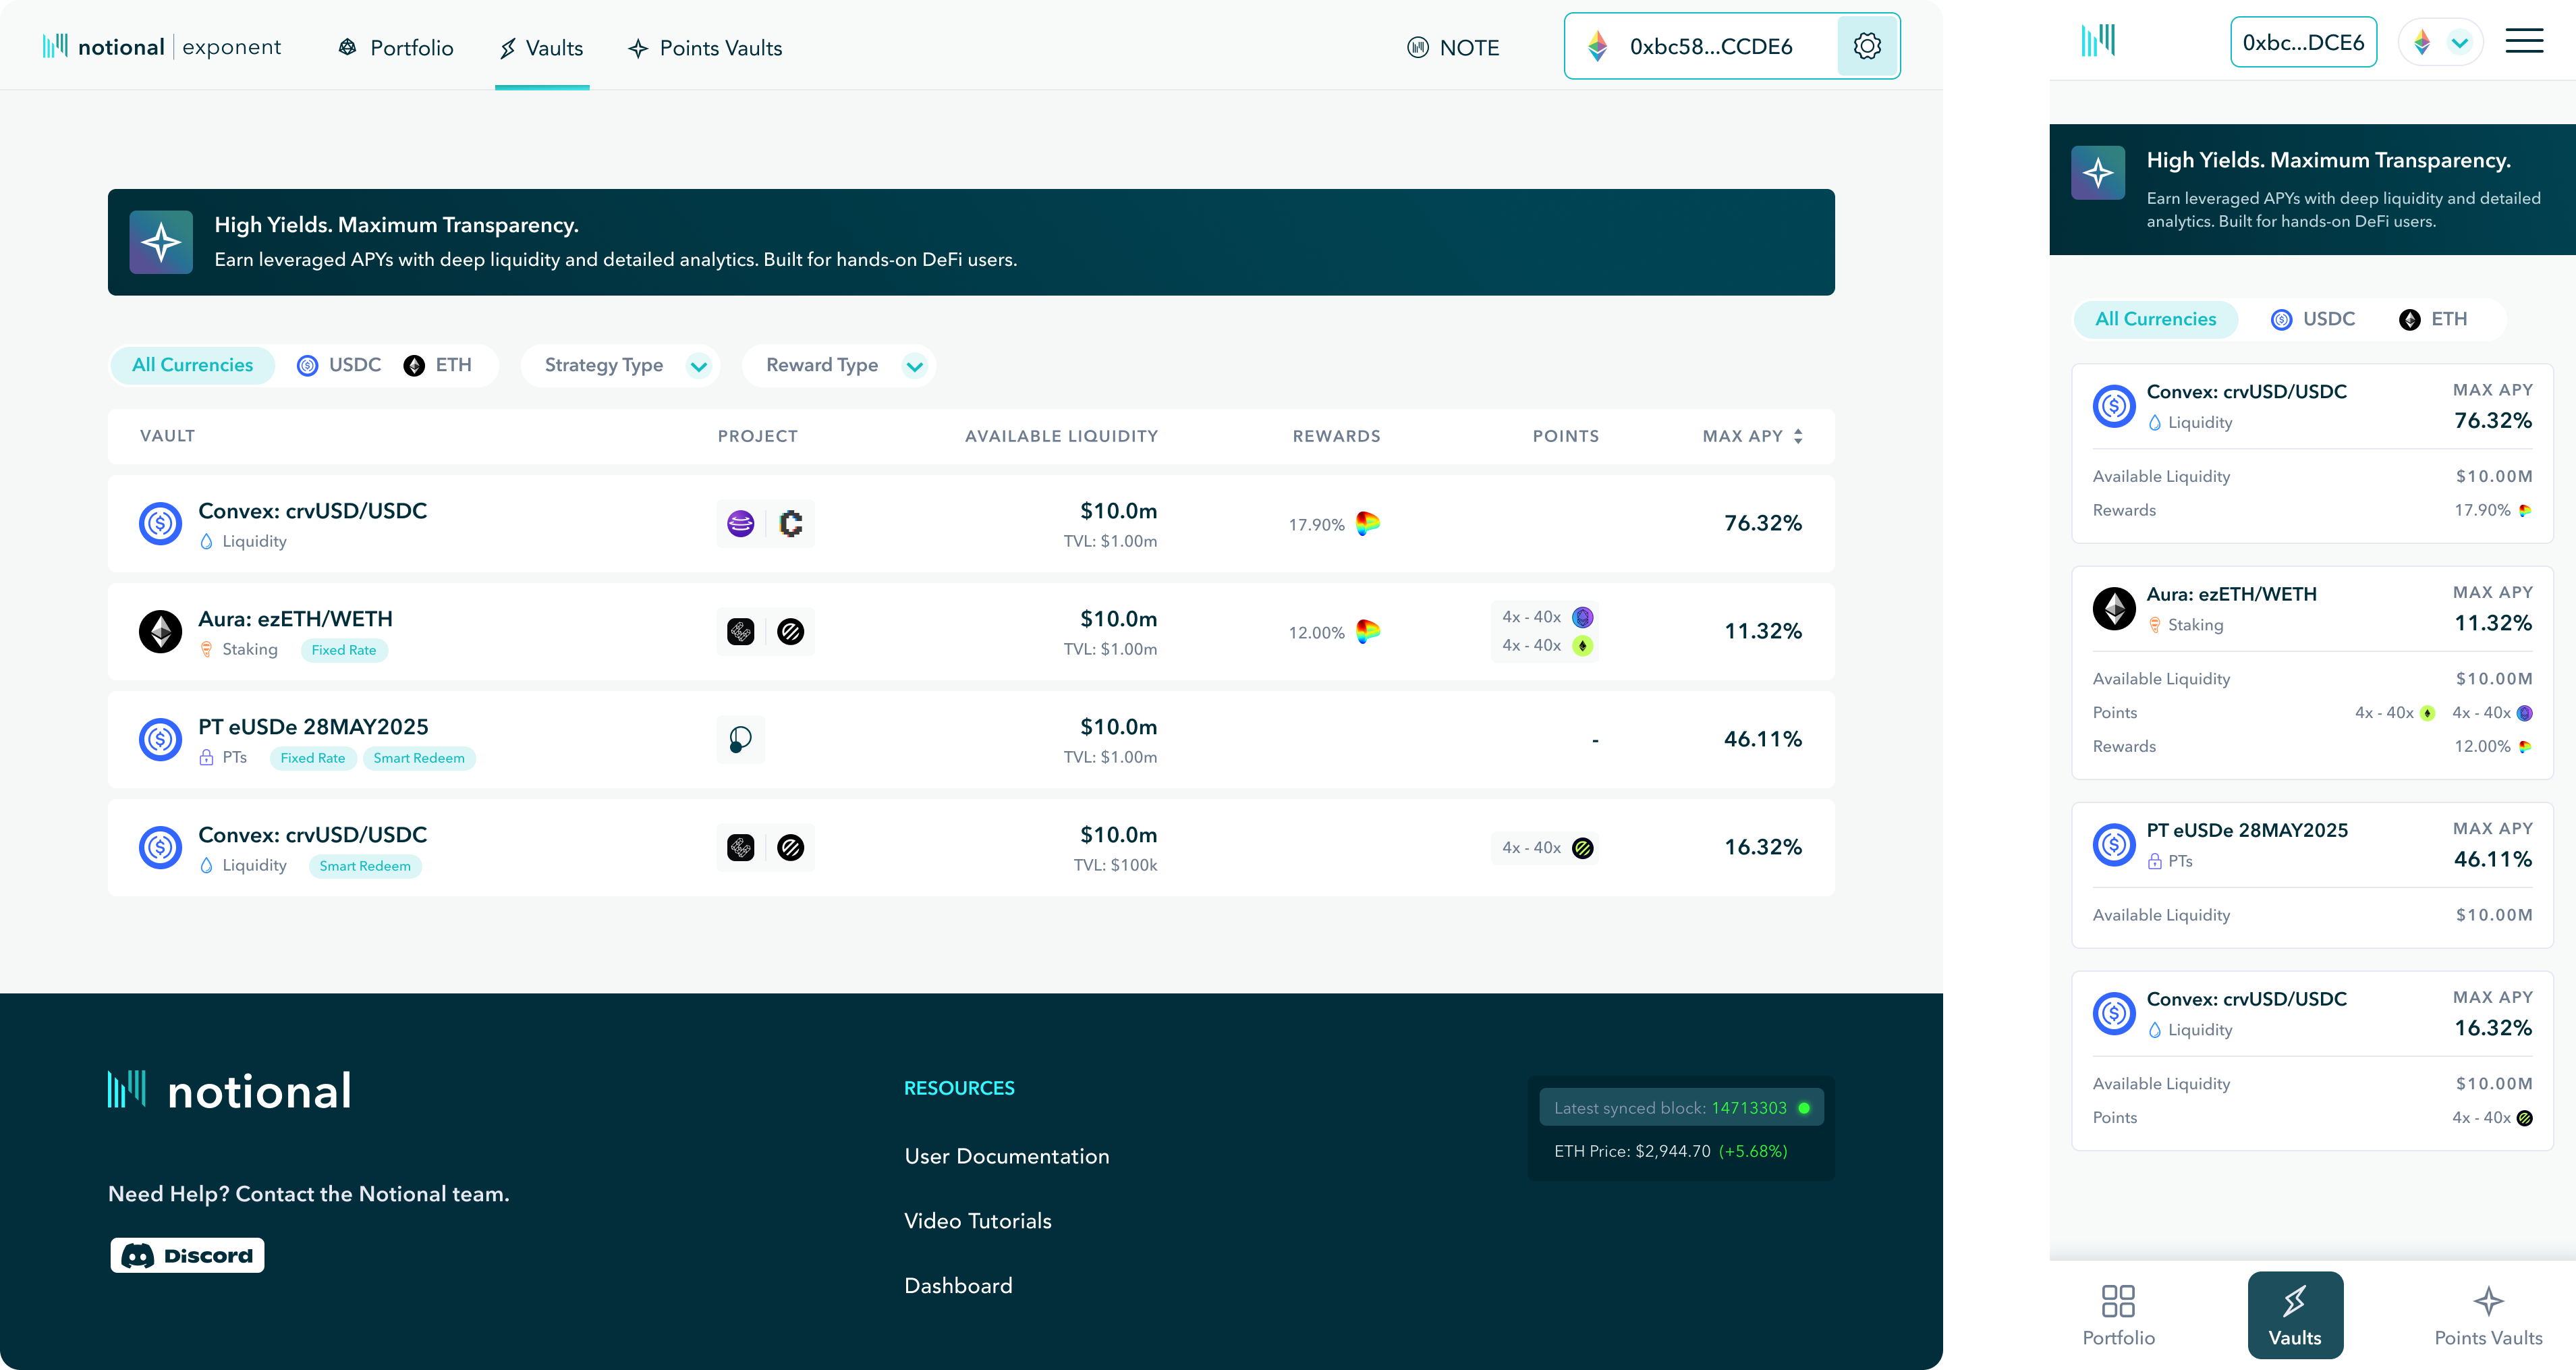Open the mobile network selector chevron
Image resolution: width=2576 pixels, height=1370 pixels.
coord(2459,42)
